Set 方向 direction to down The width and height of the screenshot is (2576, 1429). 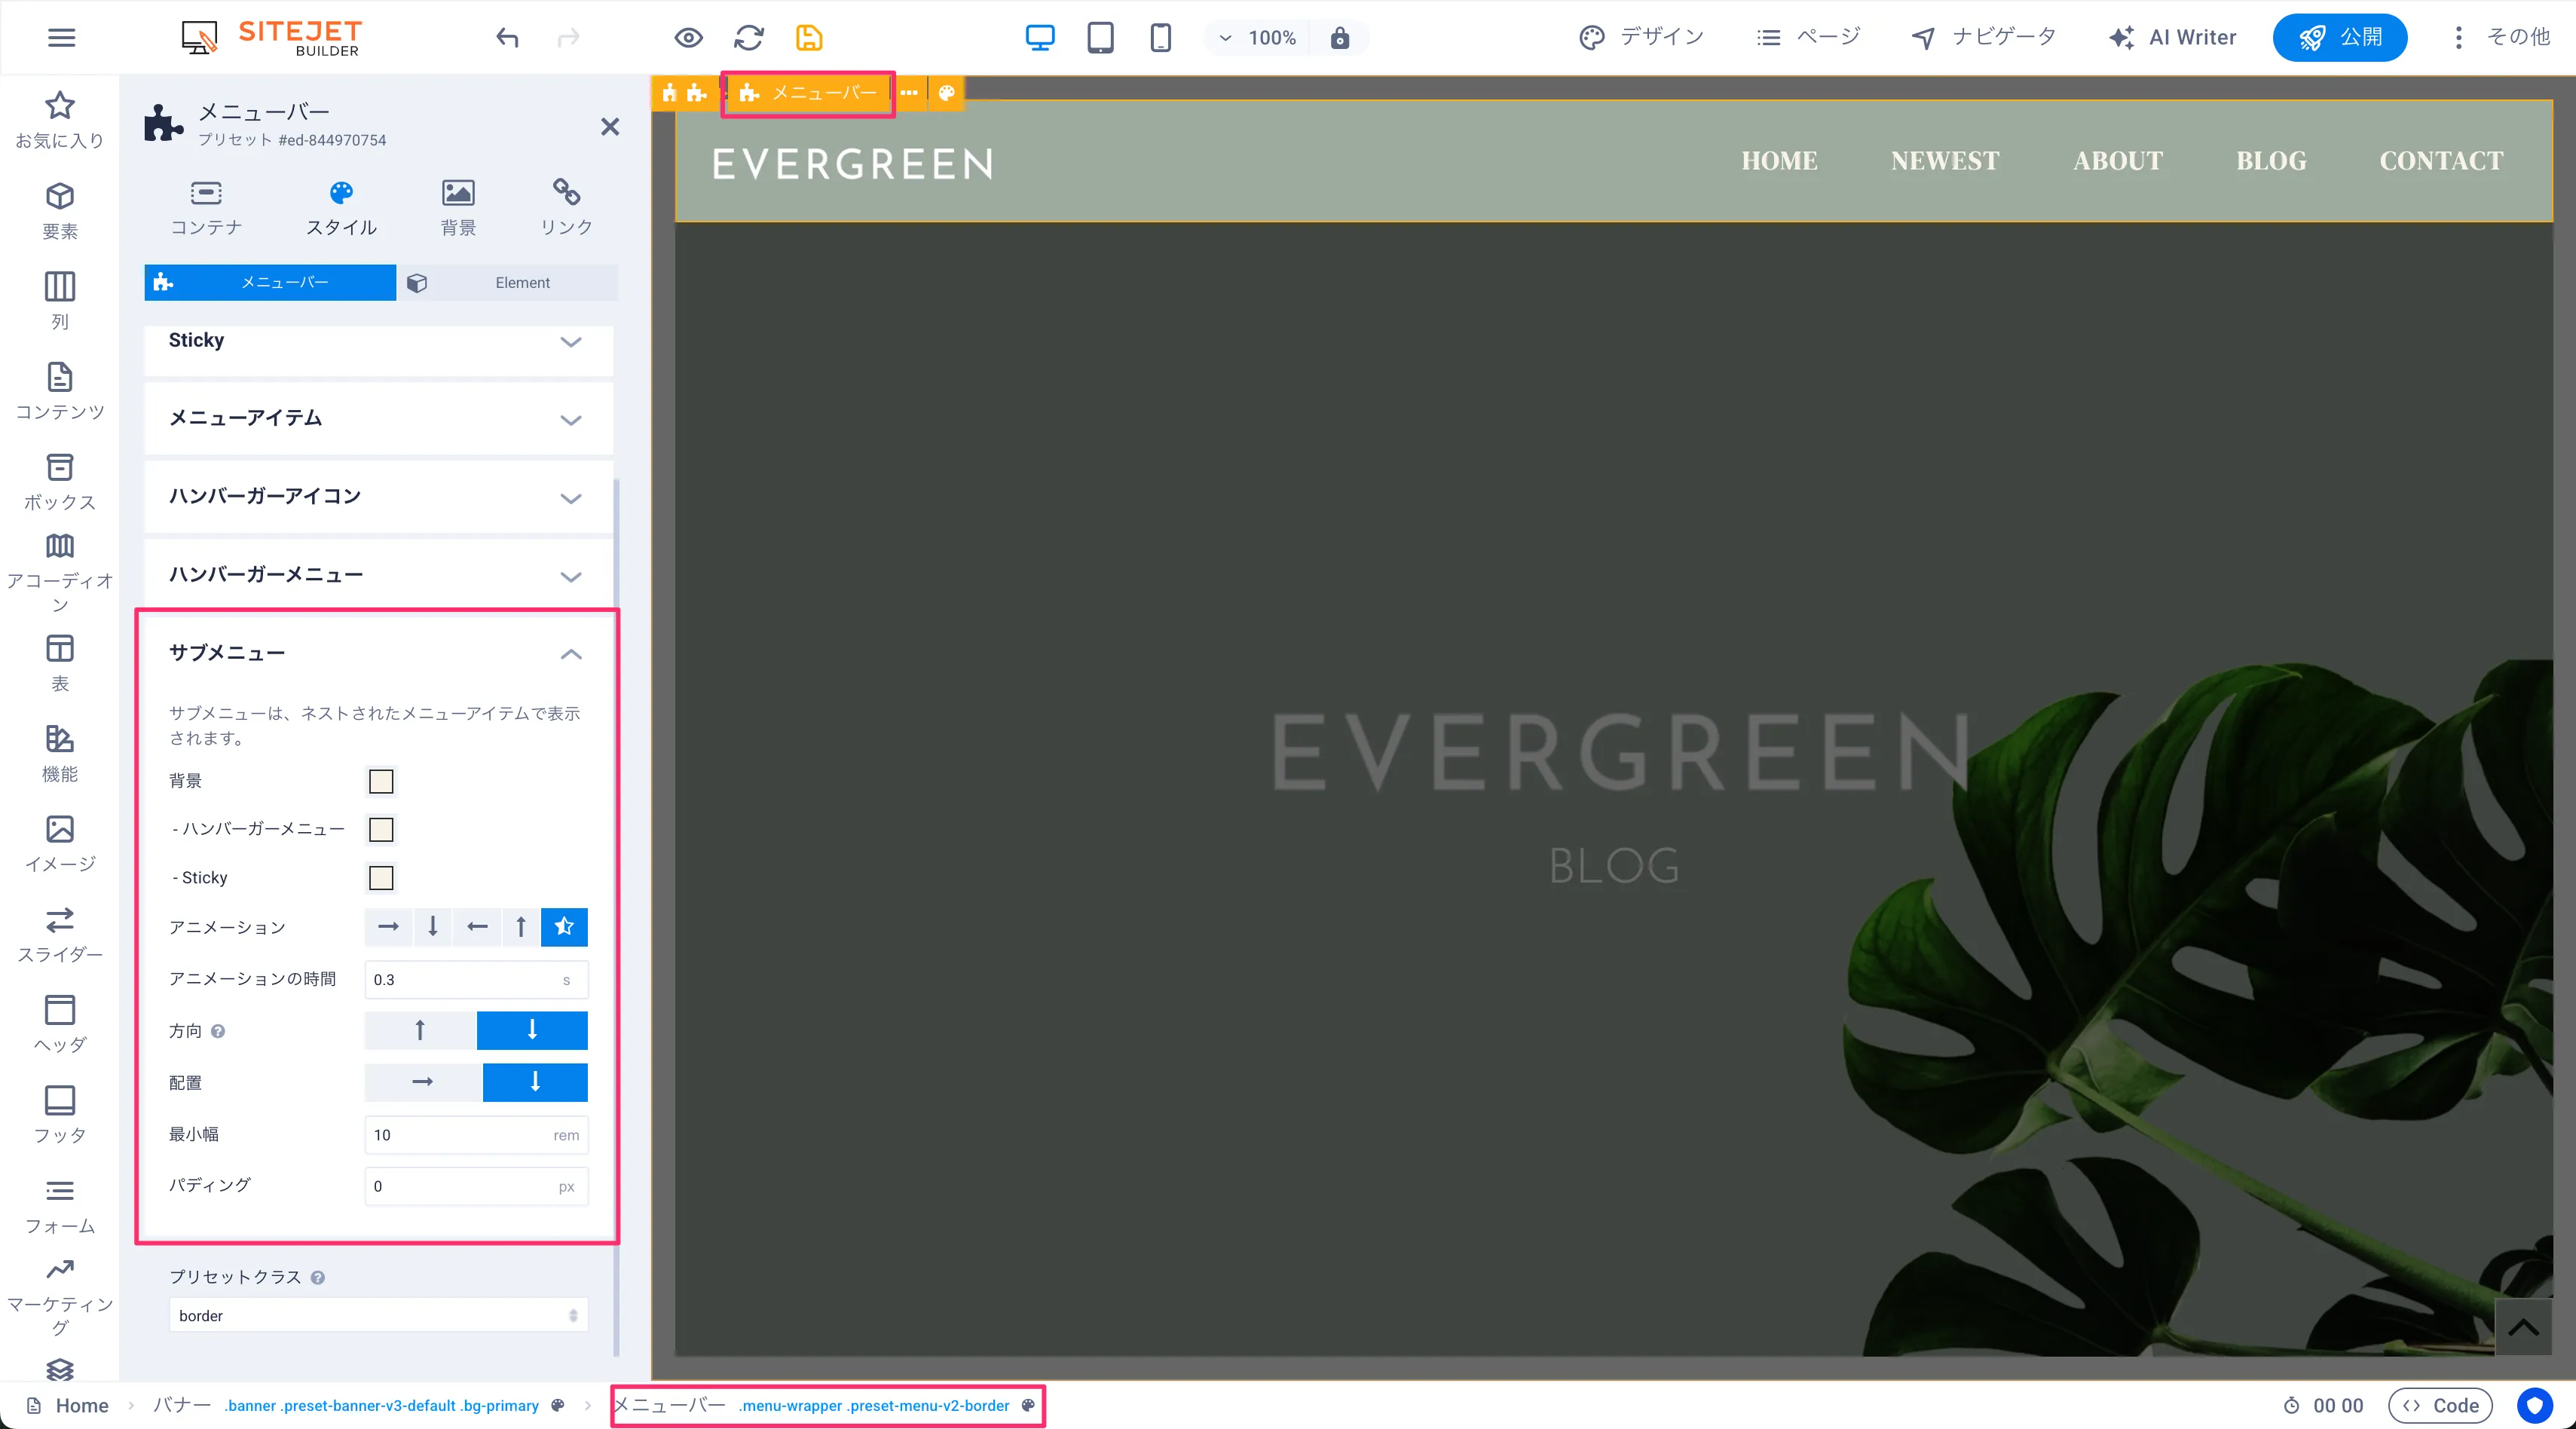pyautogui.click(x=532, y=1030)
